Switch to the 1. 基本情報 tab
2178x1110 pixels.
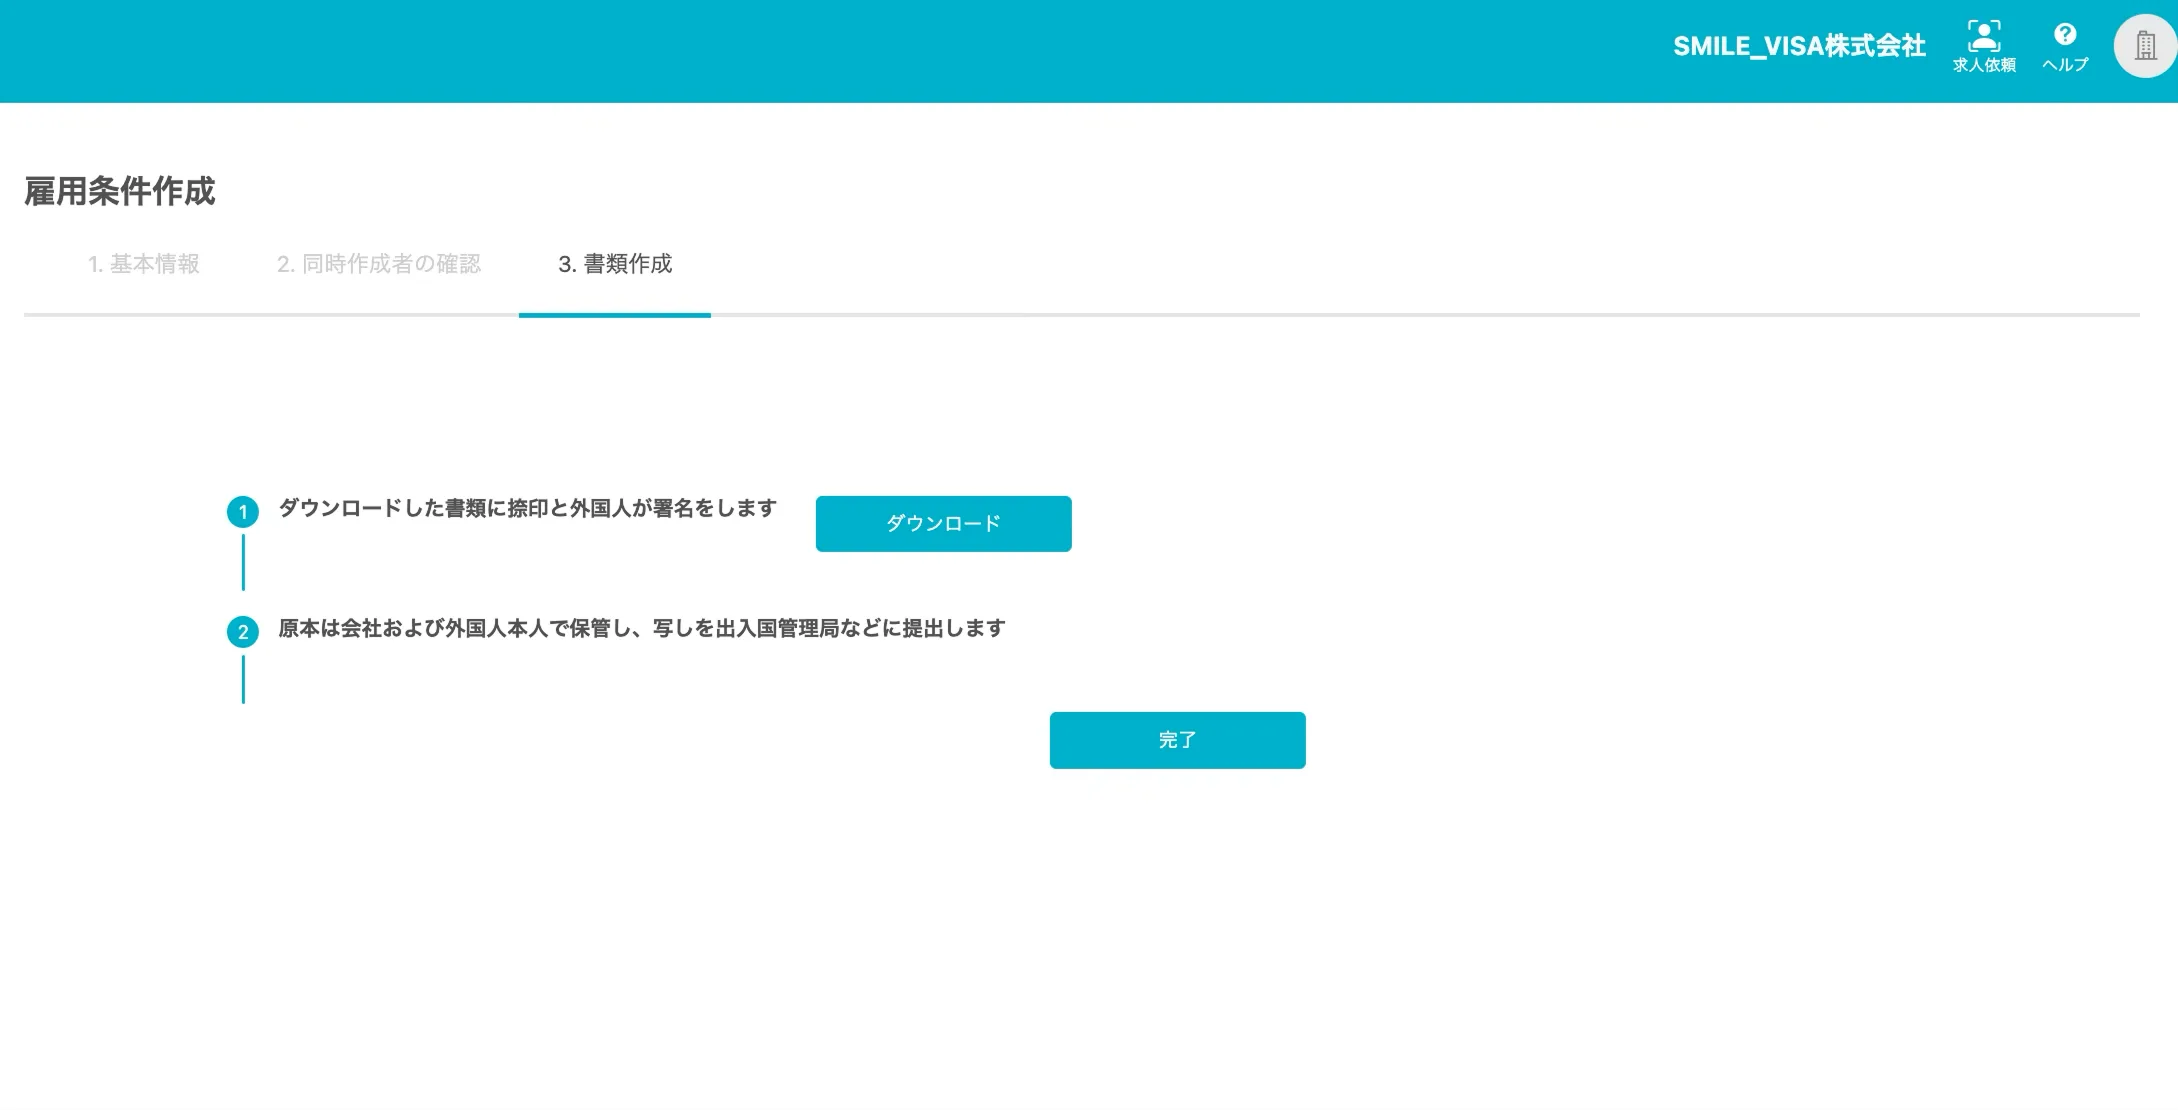[x=145, y=264]
